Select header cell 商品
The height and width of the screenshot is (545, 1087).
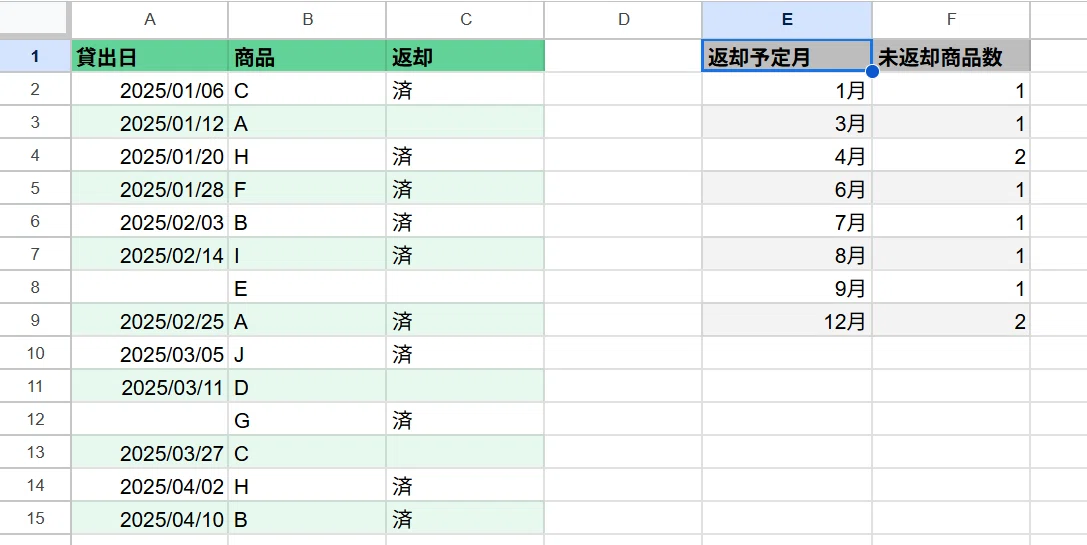coord(307,56)
